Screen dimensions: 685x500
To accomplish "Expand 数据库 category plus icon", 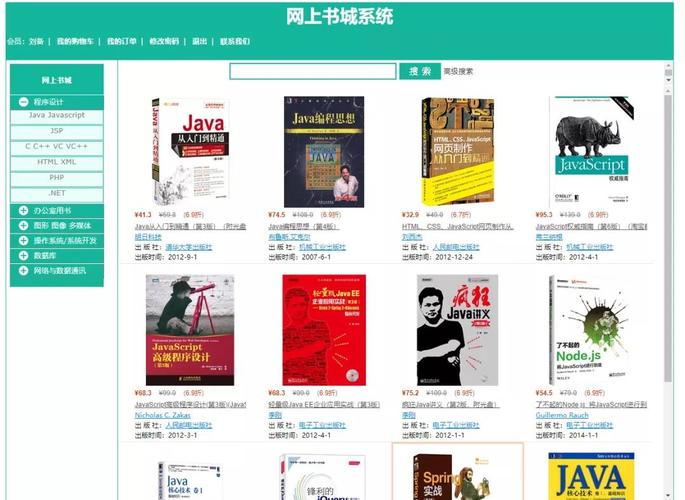I will coord(24,255).
